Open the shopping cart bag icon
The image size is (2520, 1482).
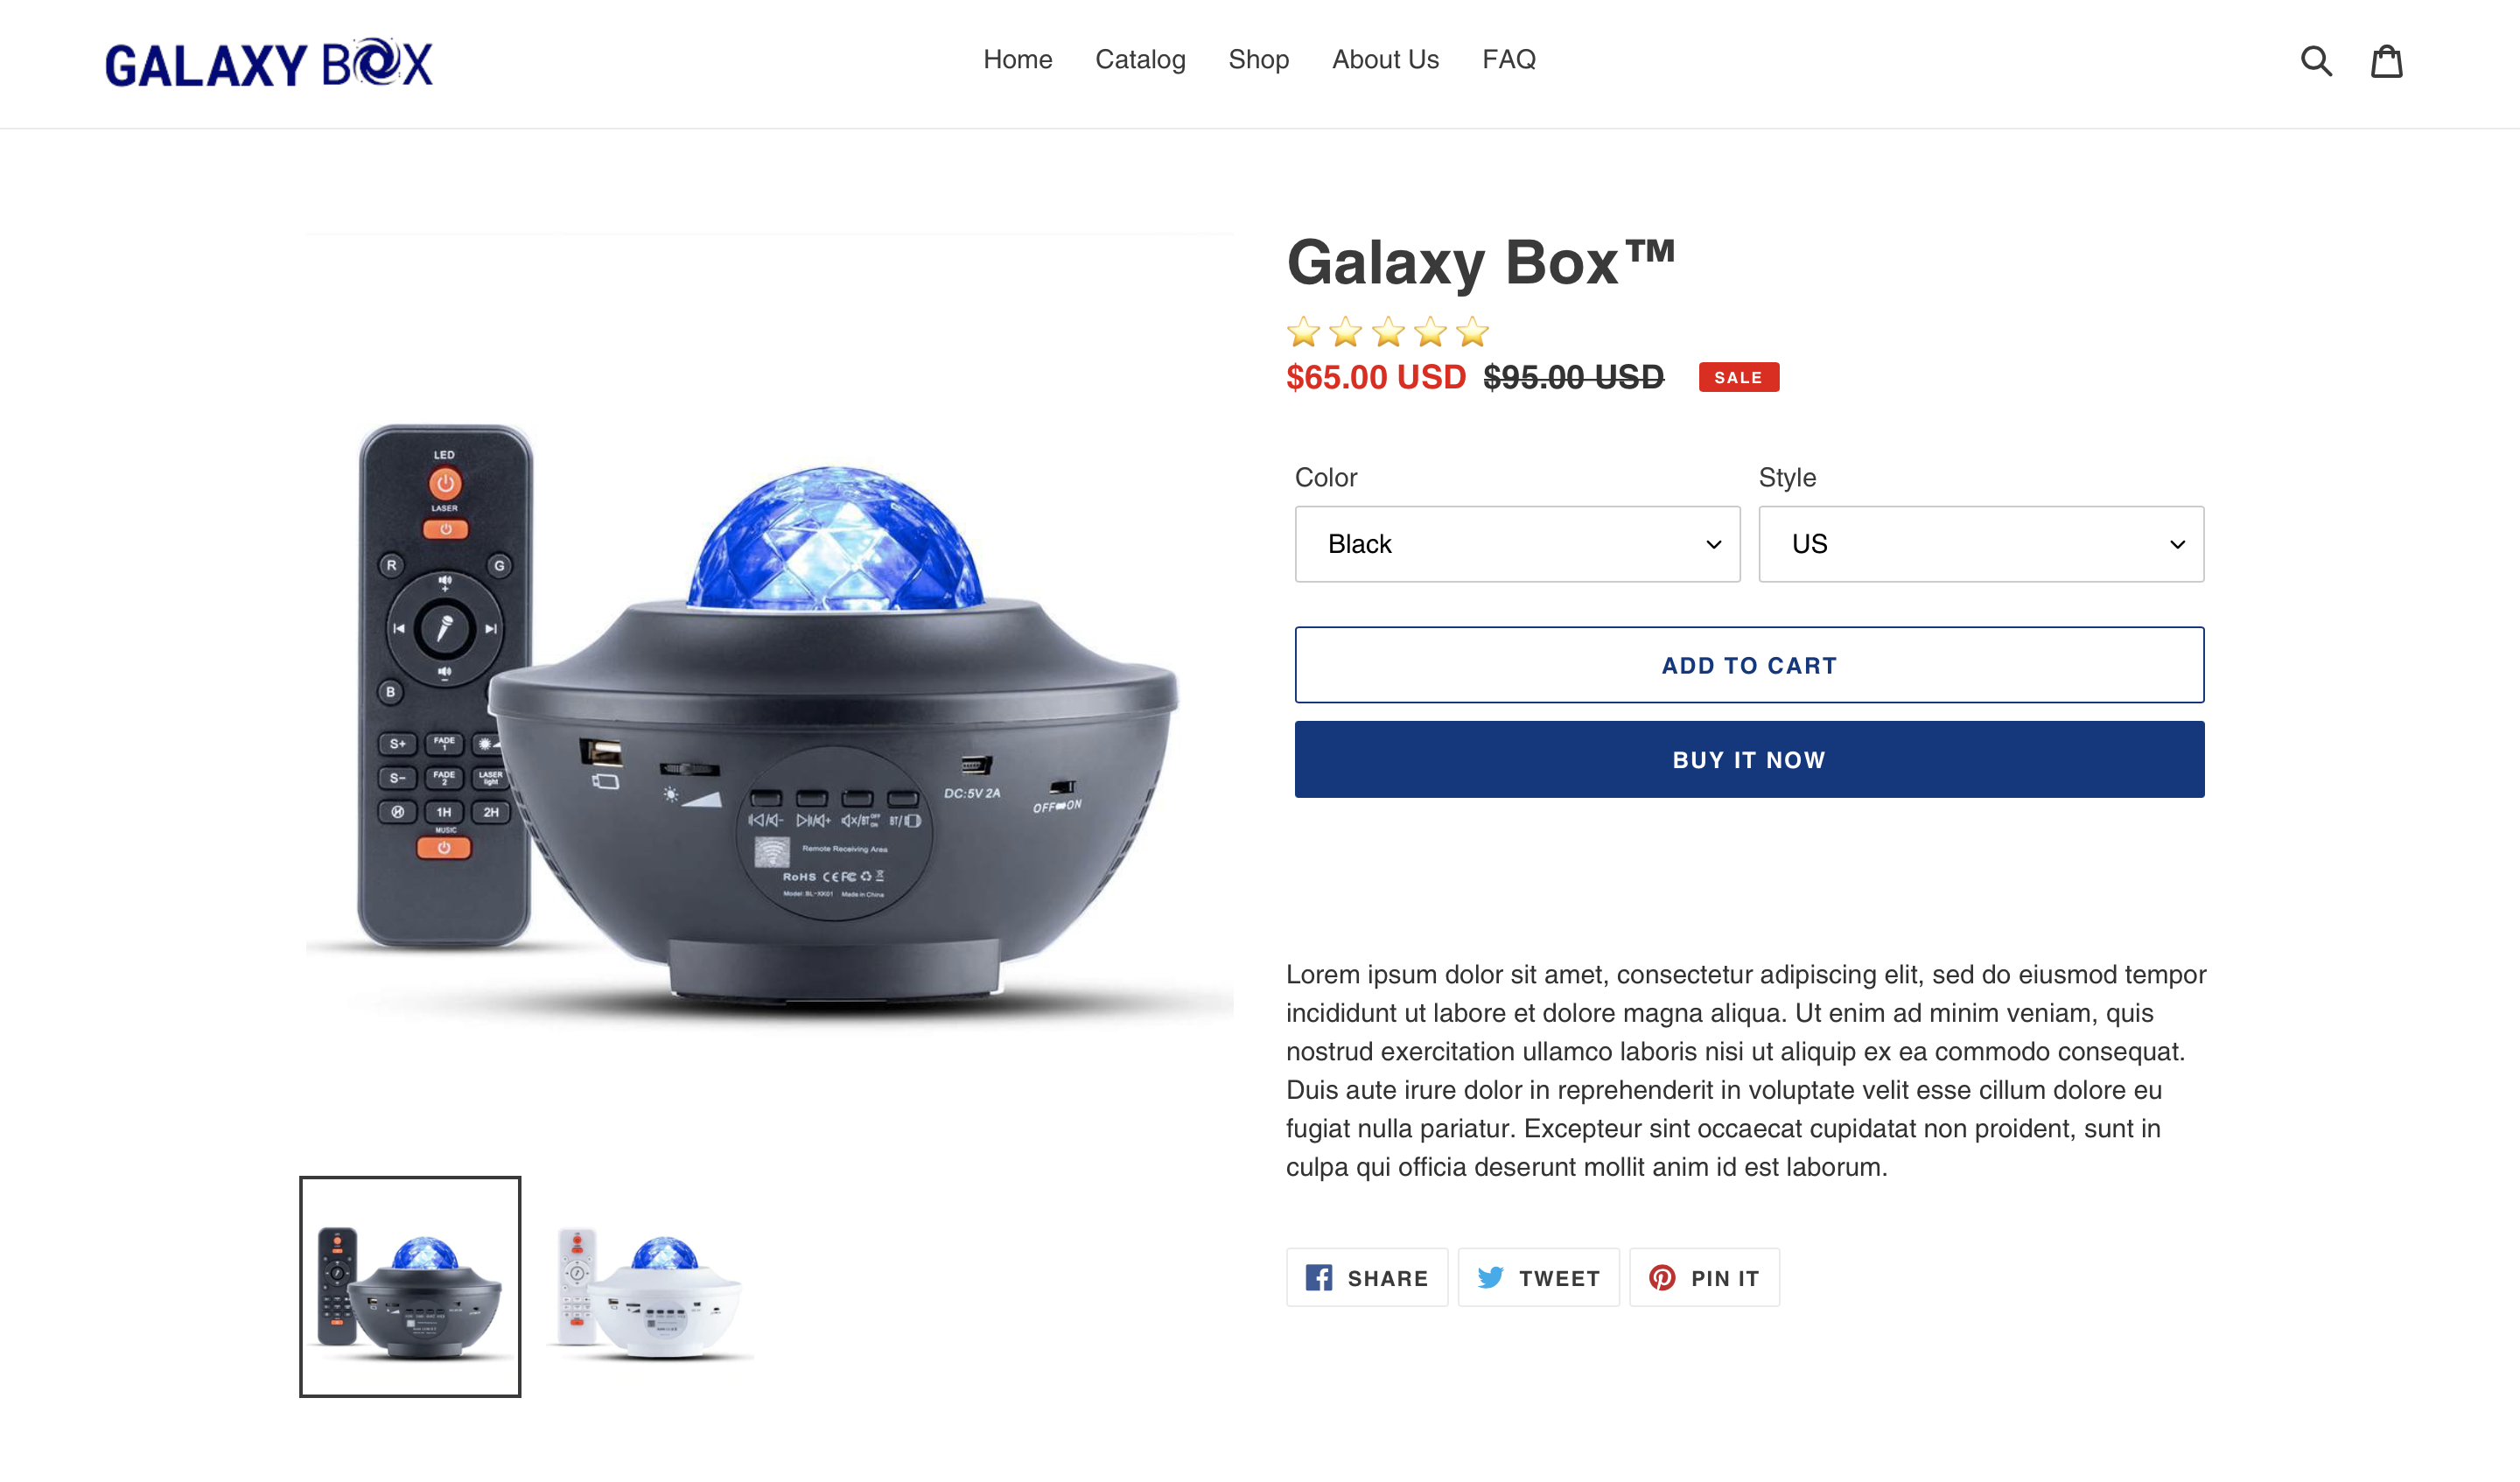(2387, 61)
